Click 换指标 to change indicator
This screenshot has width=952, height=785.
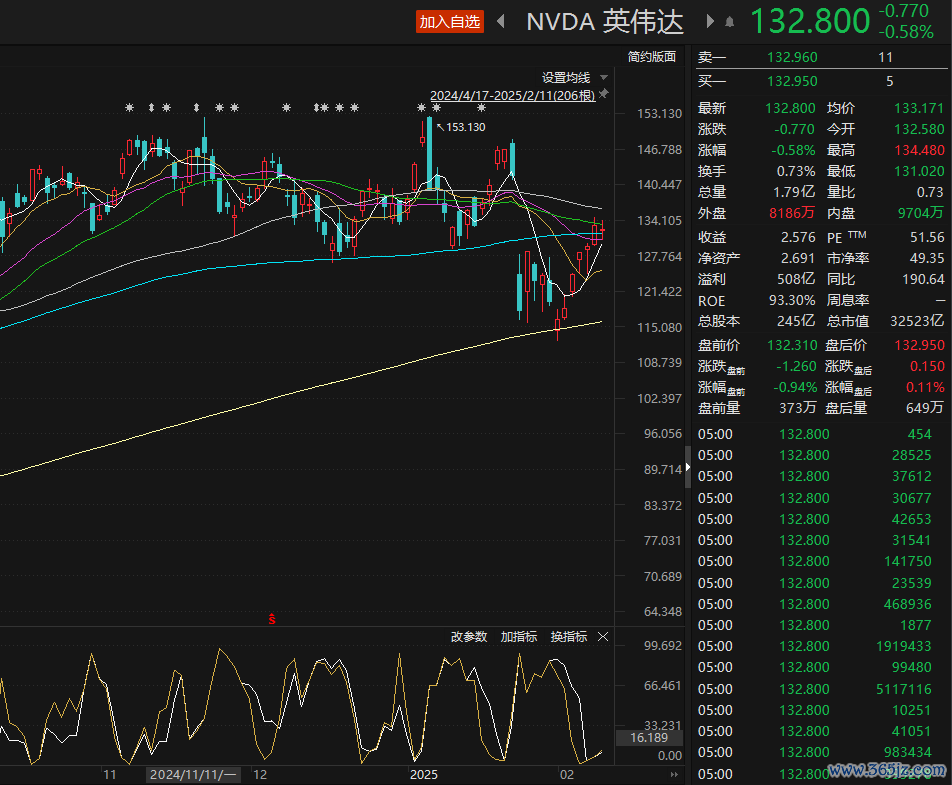click(x=568, y=636)
